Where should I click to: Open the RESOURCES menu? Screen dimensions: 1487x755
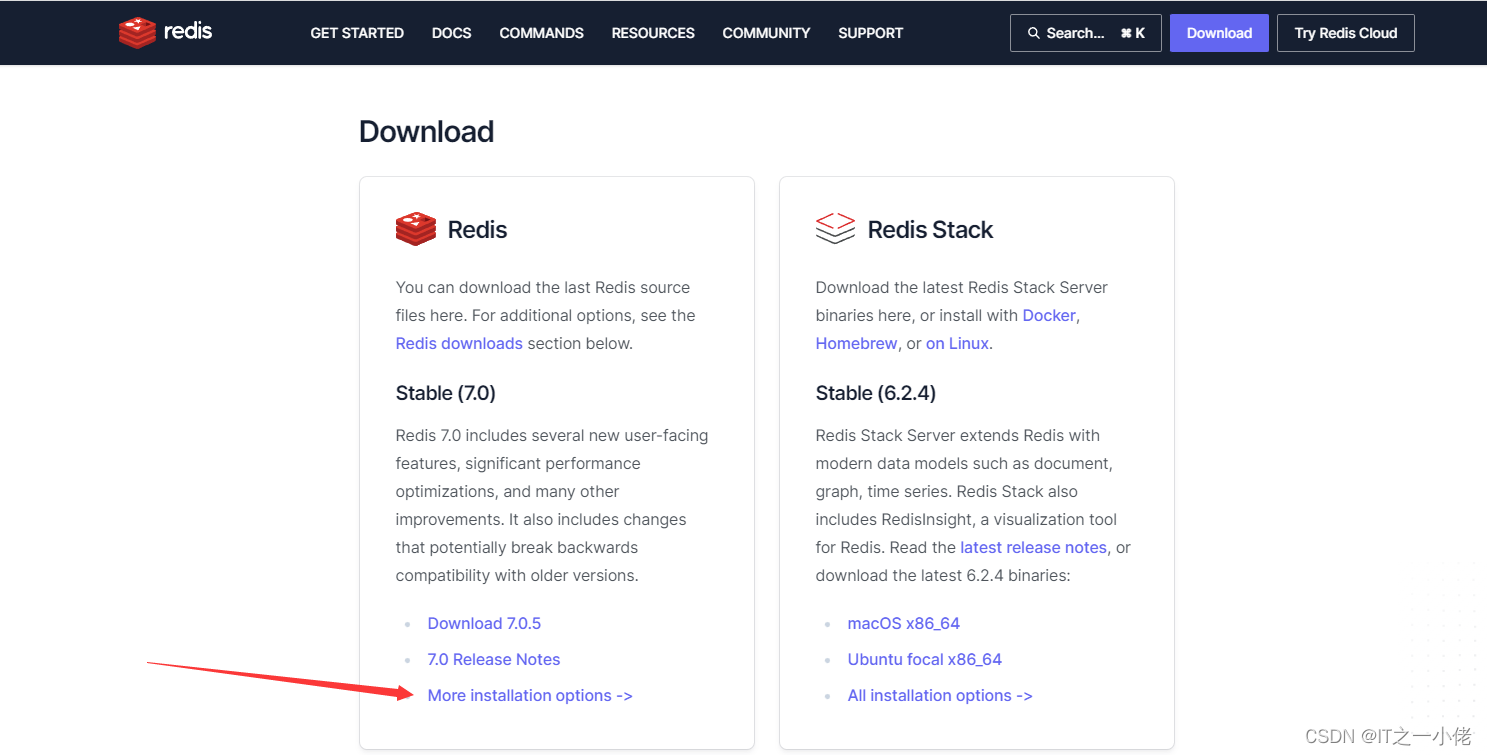[x=652, y=33]
